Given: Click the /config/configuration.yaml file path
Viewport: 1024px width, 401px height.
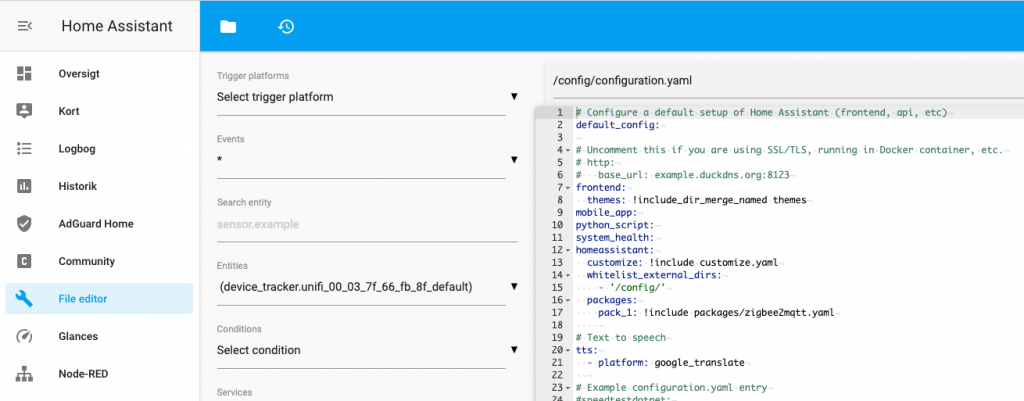Looking at the screenshot, I should [x=622, y=81].
